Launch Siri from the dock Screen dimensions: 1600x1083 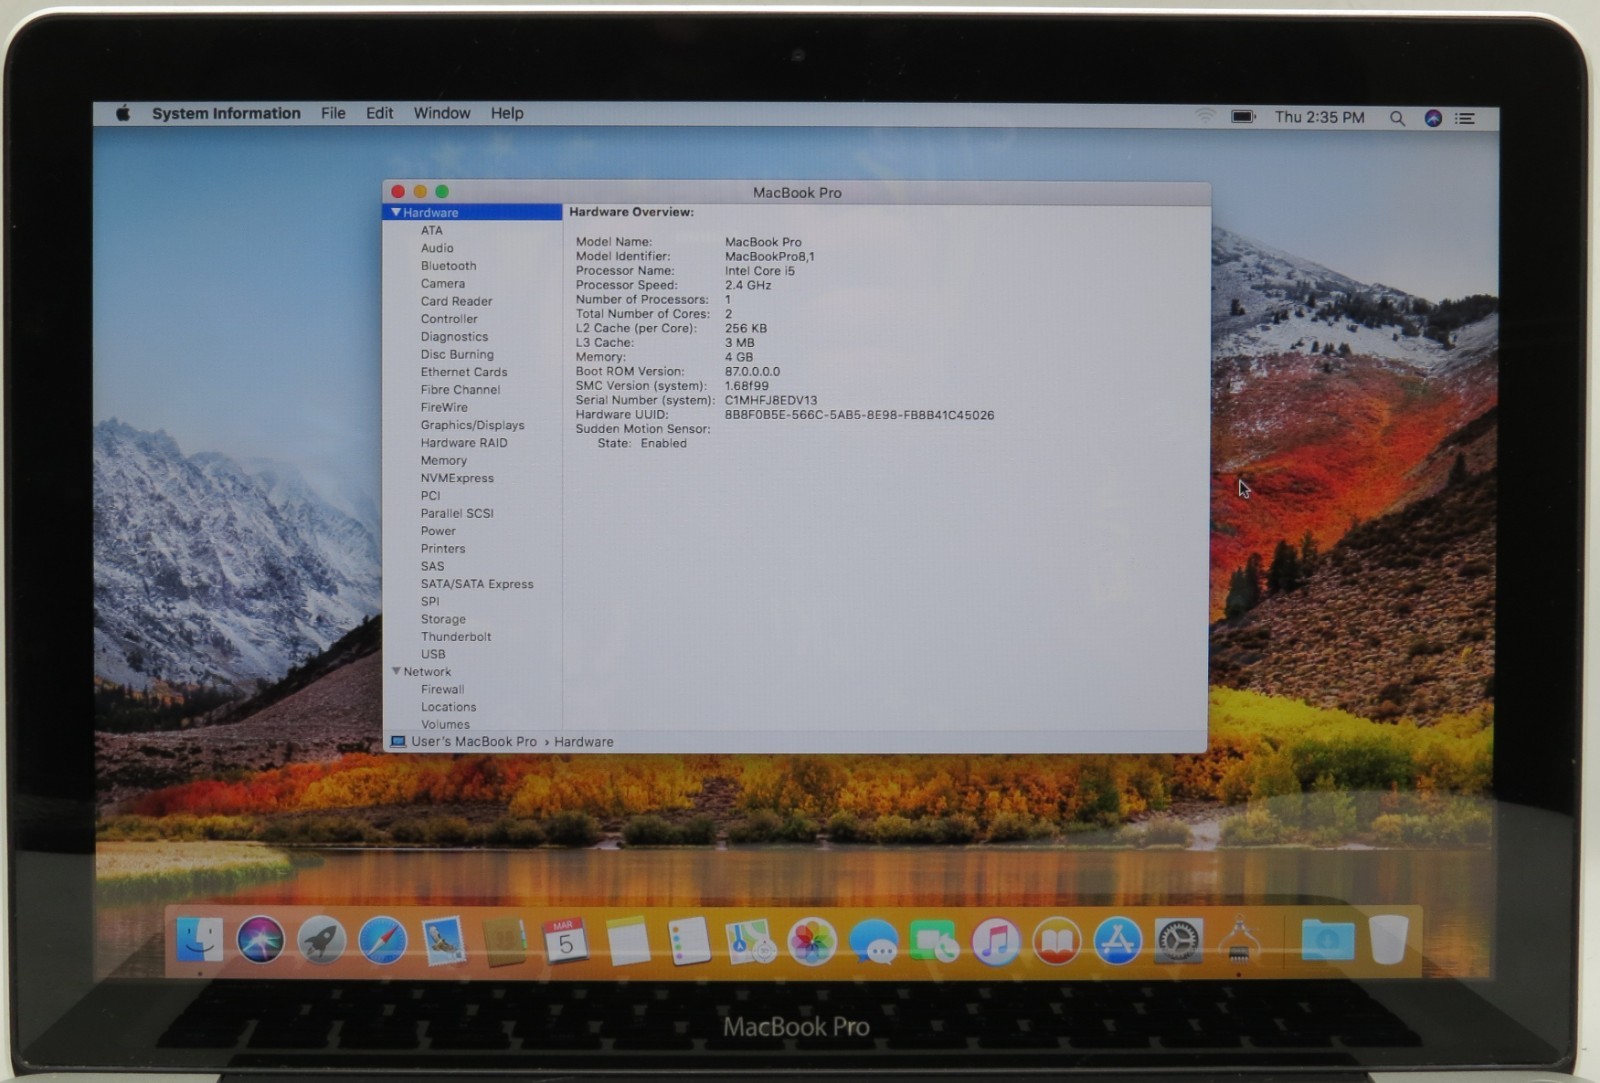tap(260, 940)
